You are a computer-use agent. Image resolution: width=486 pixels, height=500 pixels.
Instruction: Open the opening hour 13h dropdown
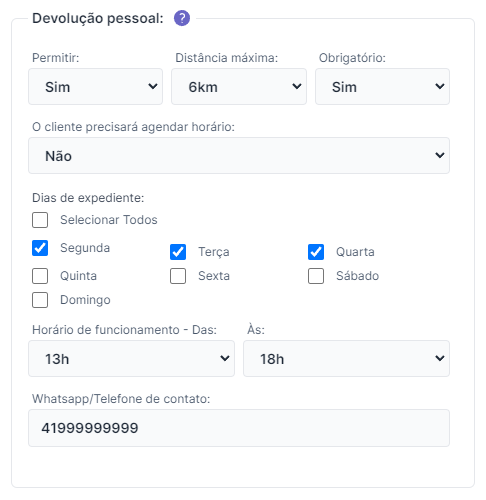coord(131,359)
